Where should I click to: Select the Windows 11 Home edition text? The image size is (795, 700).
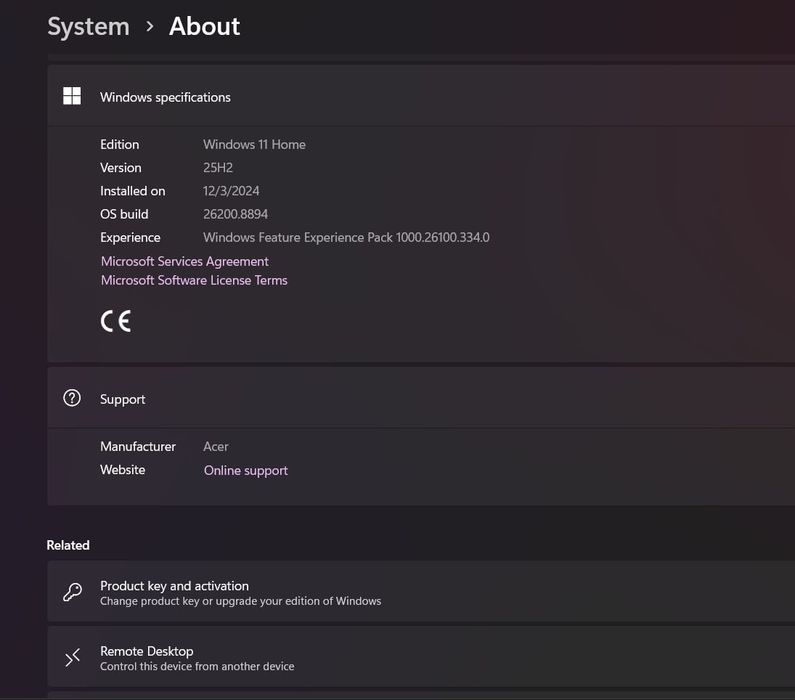[x=254, y=144]
